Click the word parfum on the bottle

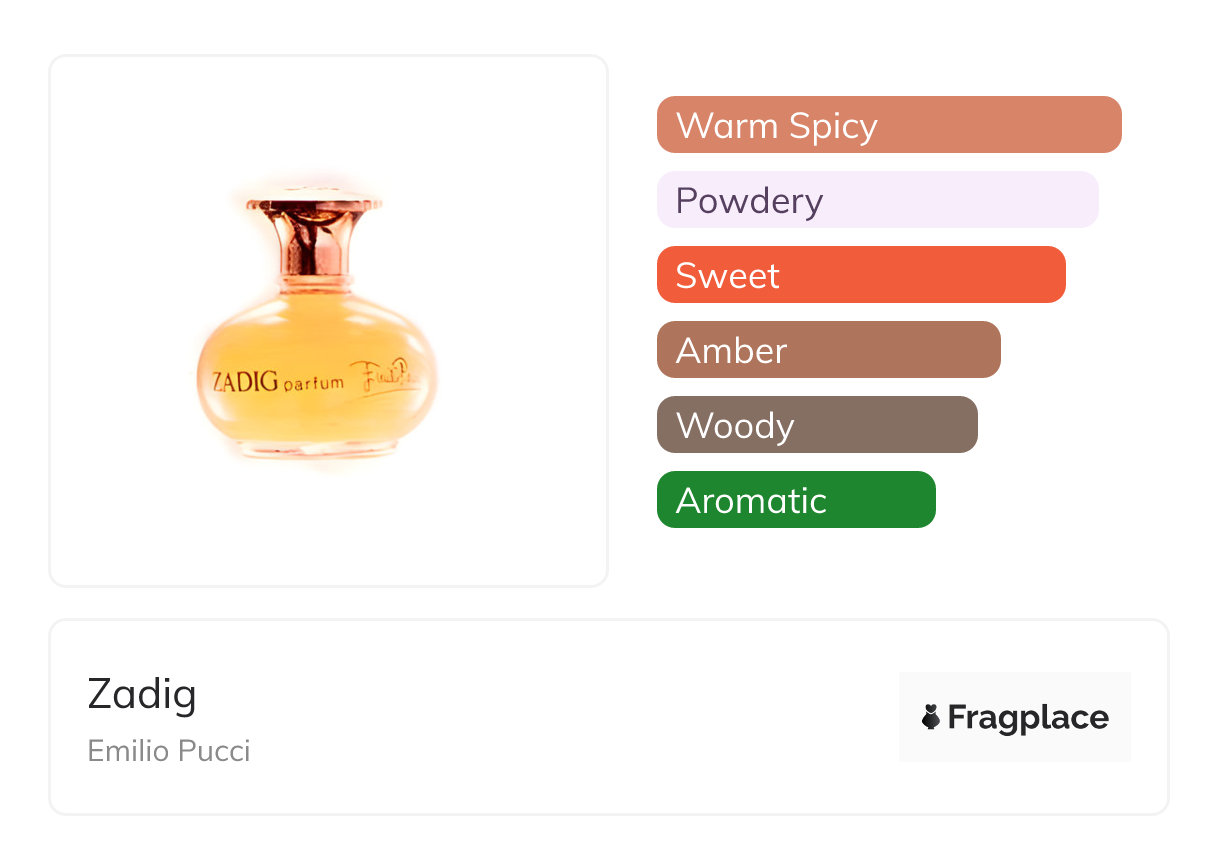312,383
